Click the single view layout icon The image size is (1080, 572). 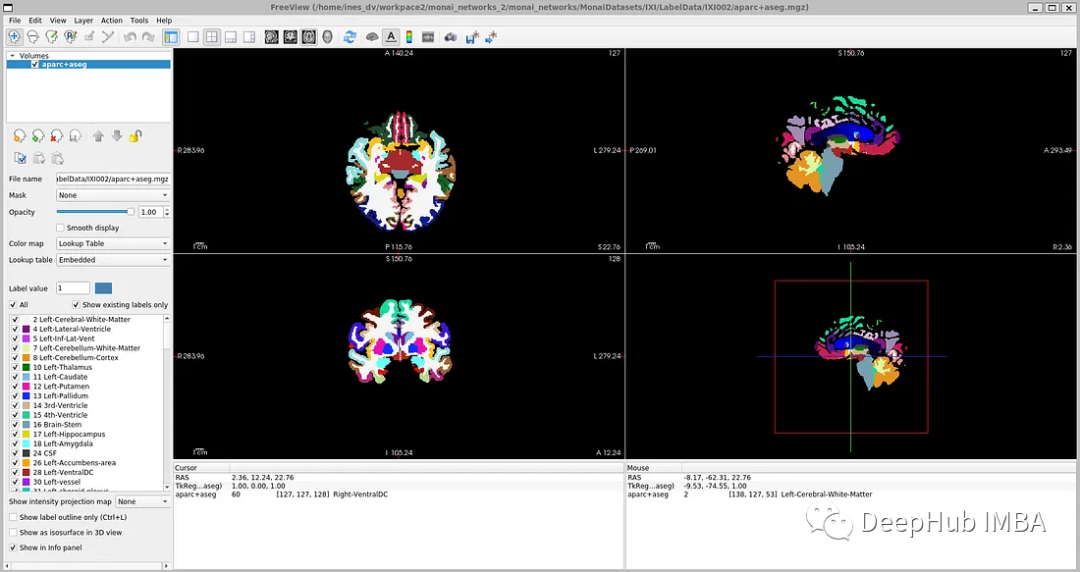pyautogui.click(x=193, y=37)
